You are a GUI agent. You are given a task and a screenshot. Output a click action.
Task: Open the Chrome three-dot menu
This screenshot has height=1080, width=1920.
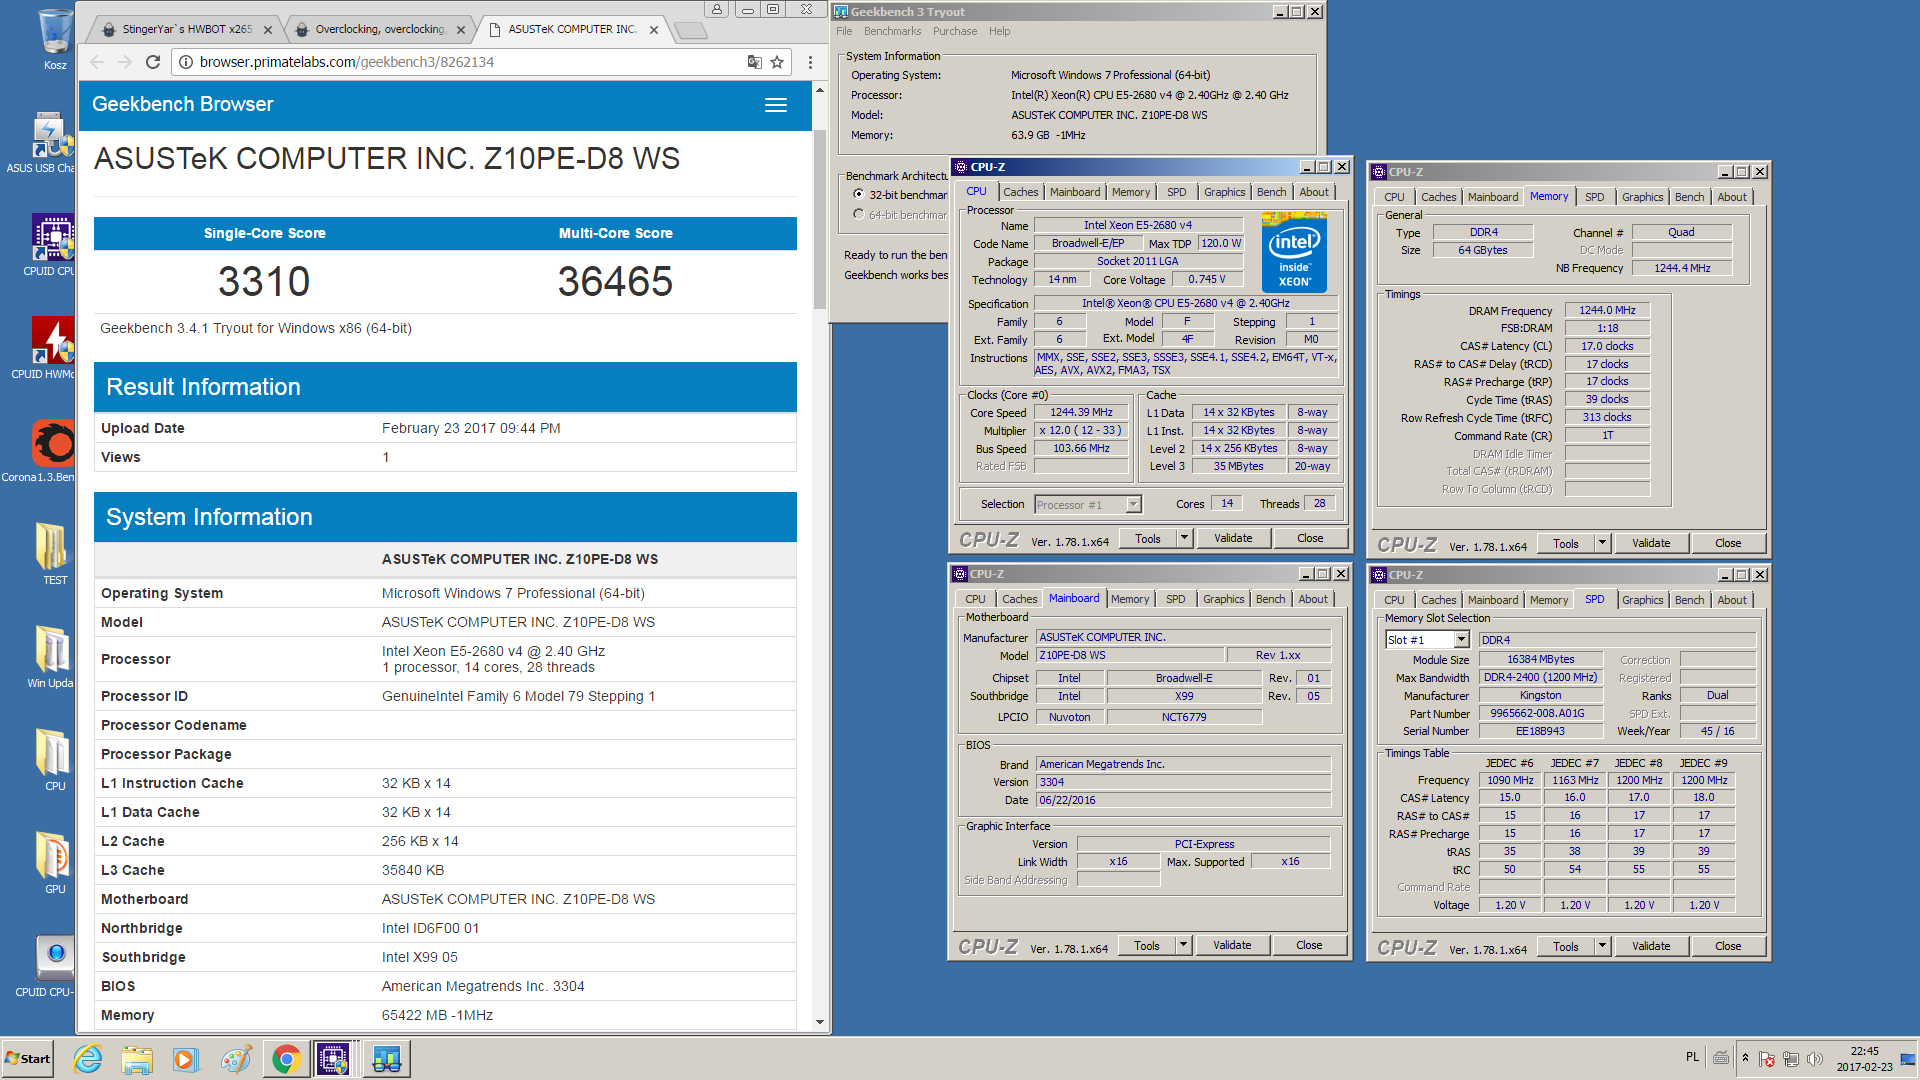[x=810, y=62]
